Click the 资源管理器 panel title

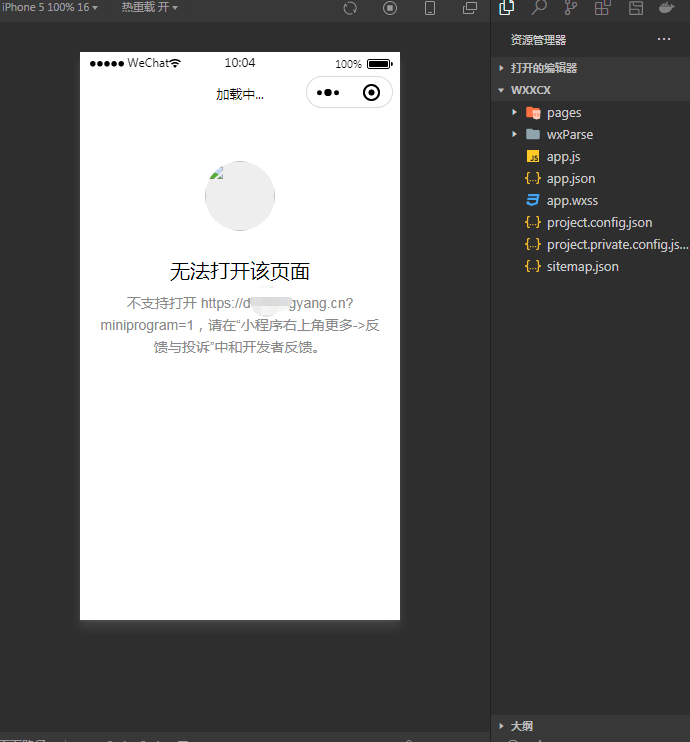538,40
